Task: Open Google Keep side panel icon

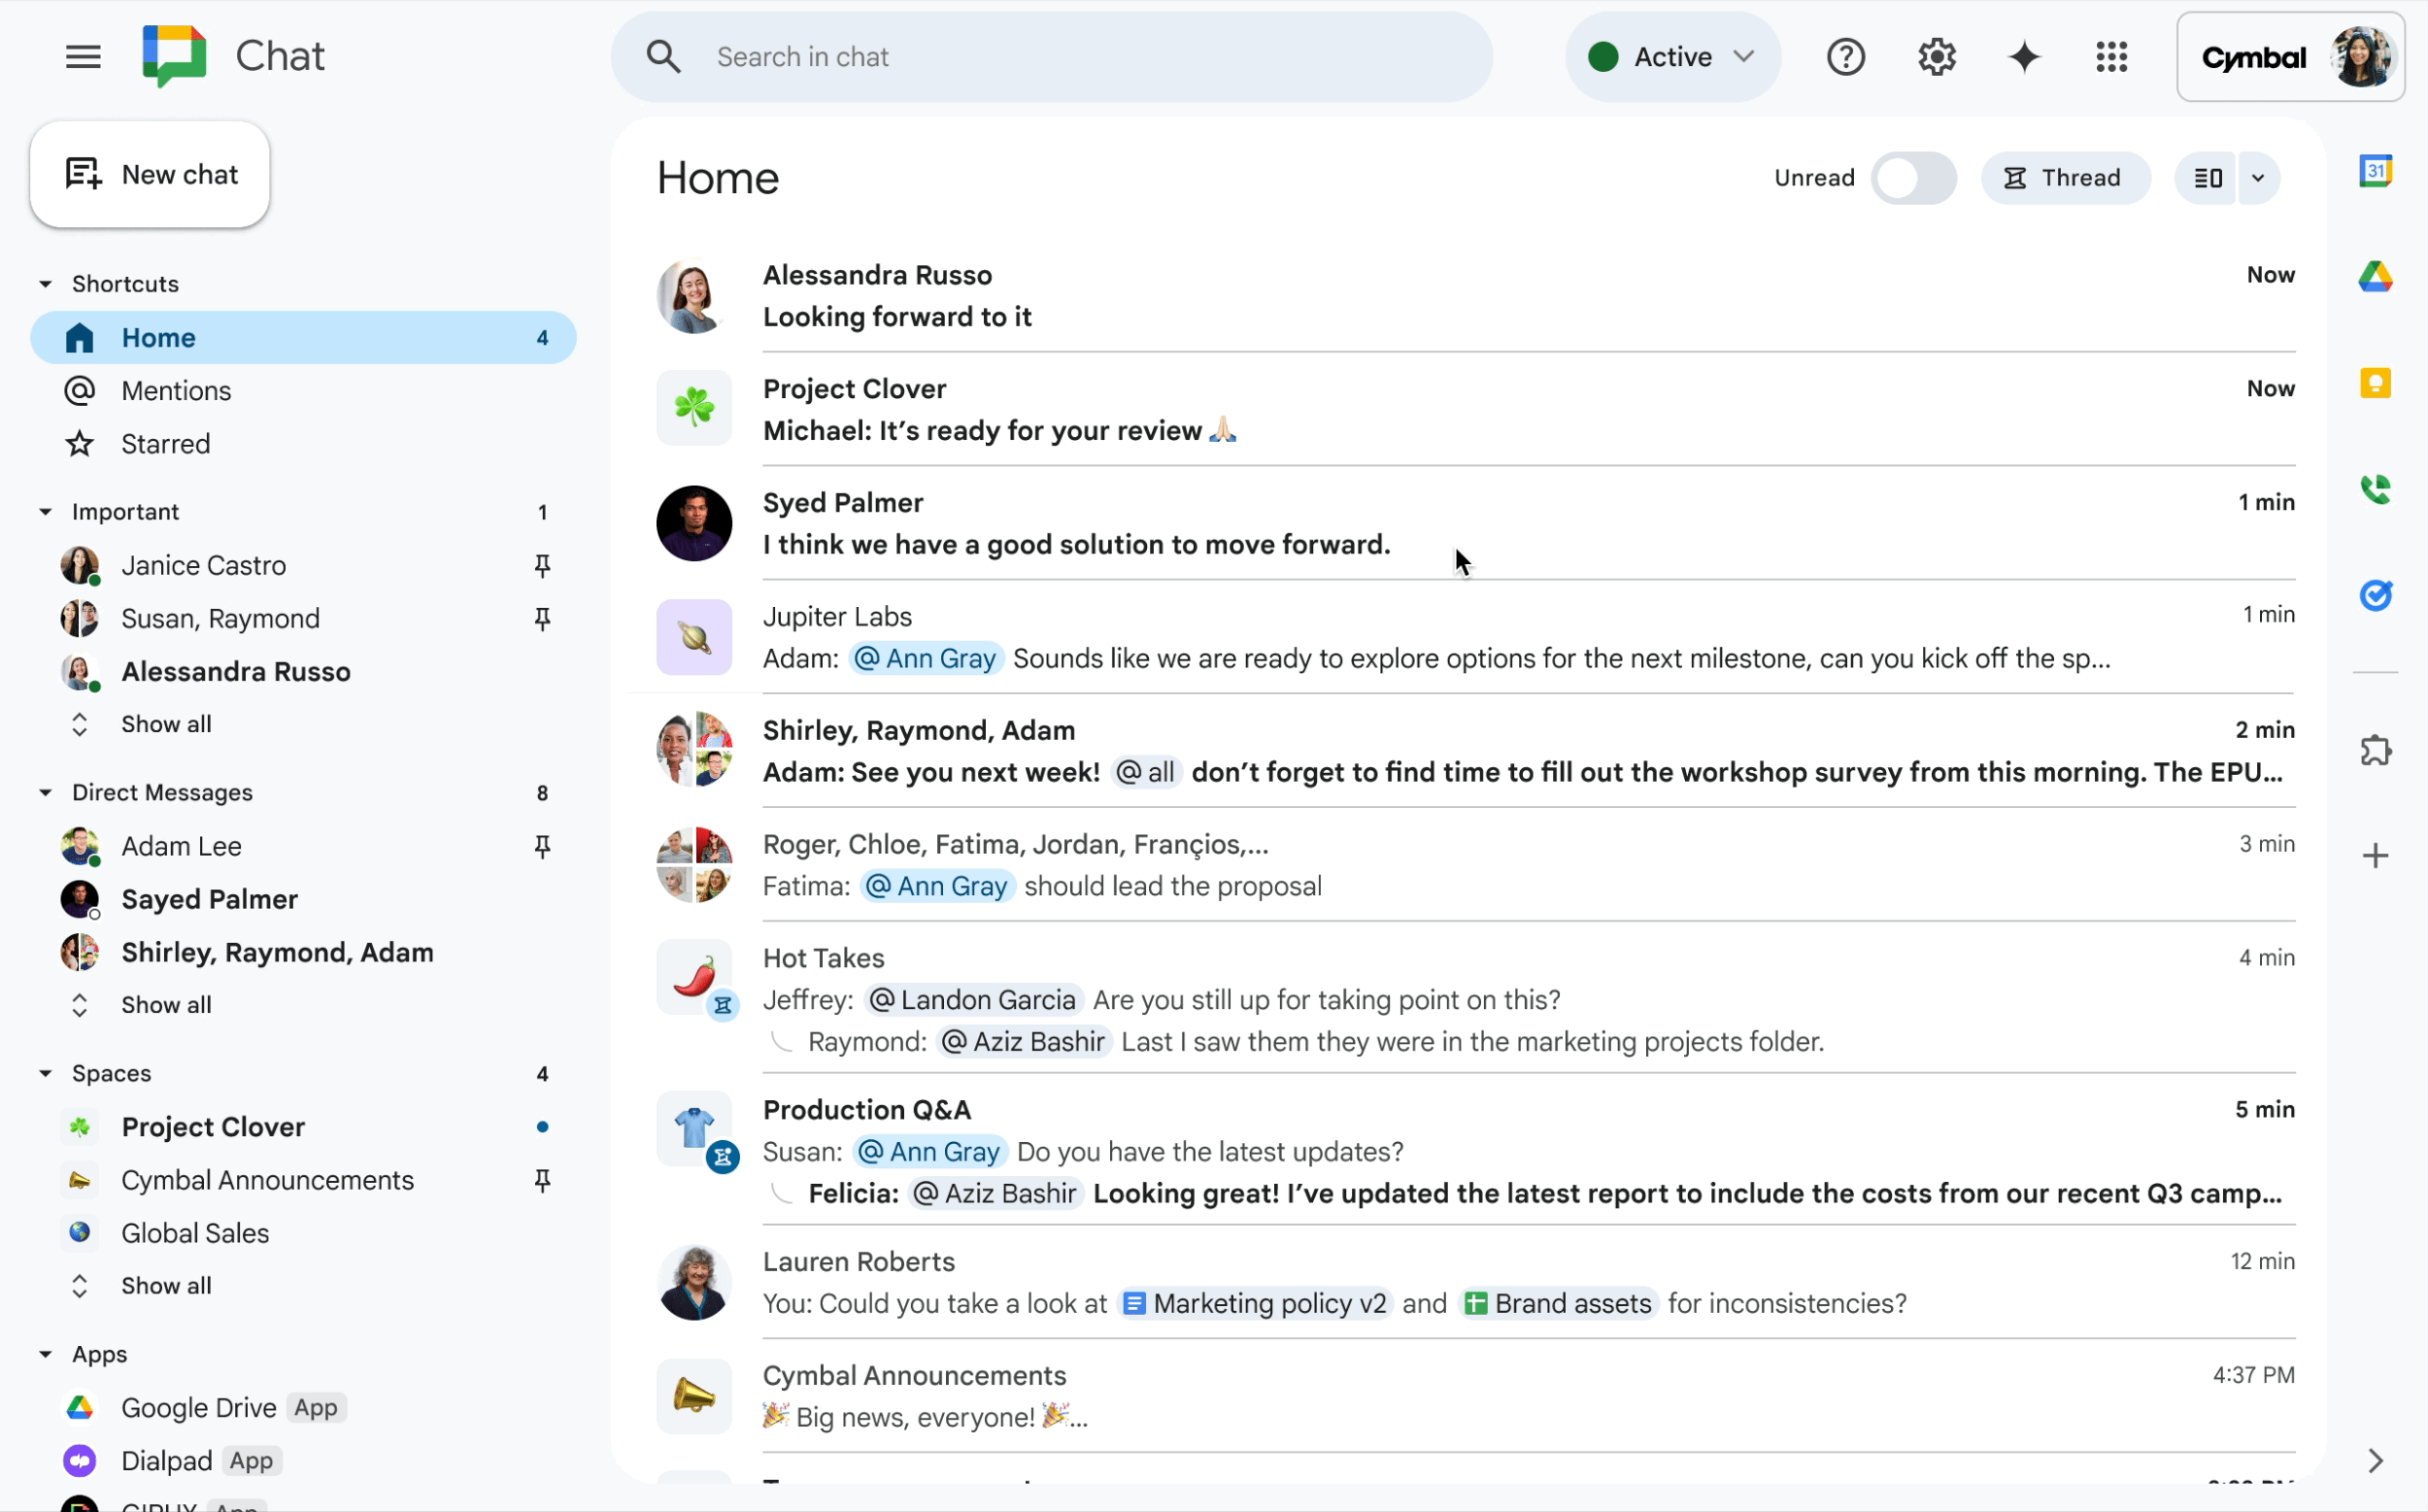Action: click(2375, 383)
